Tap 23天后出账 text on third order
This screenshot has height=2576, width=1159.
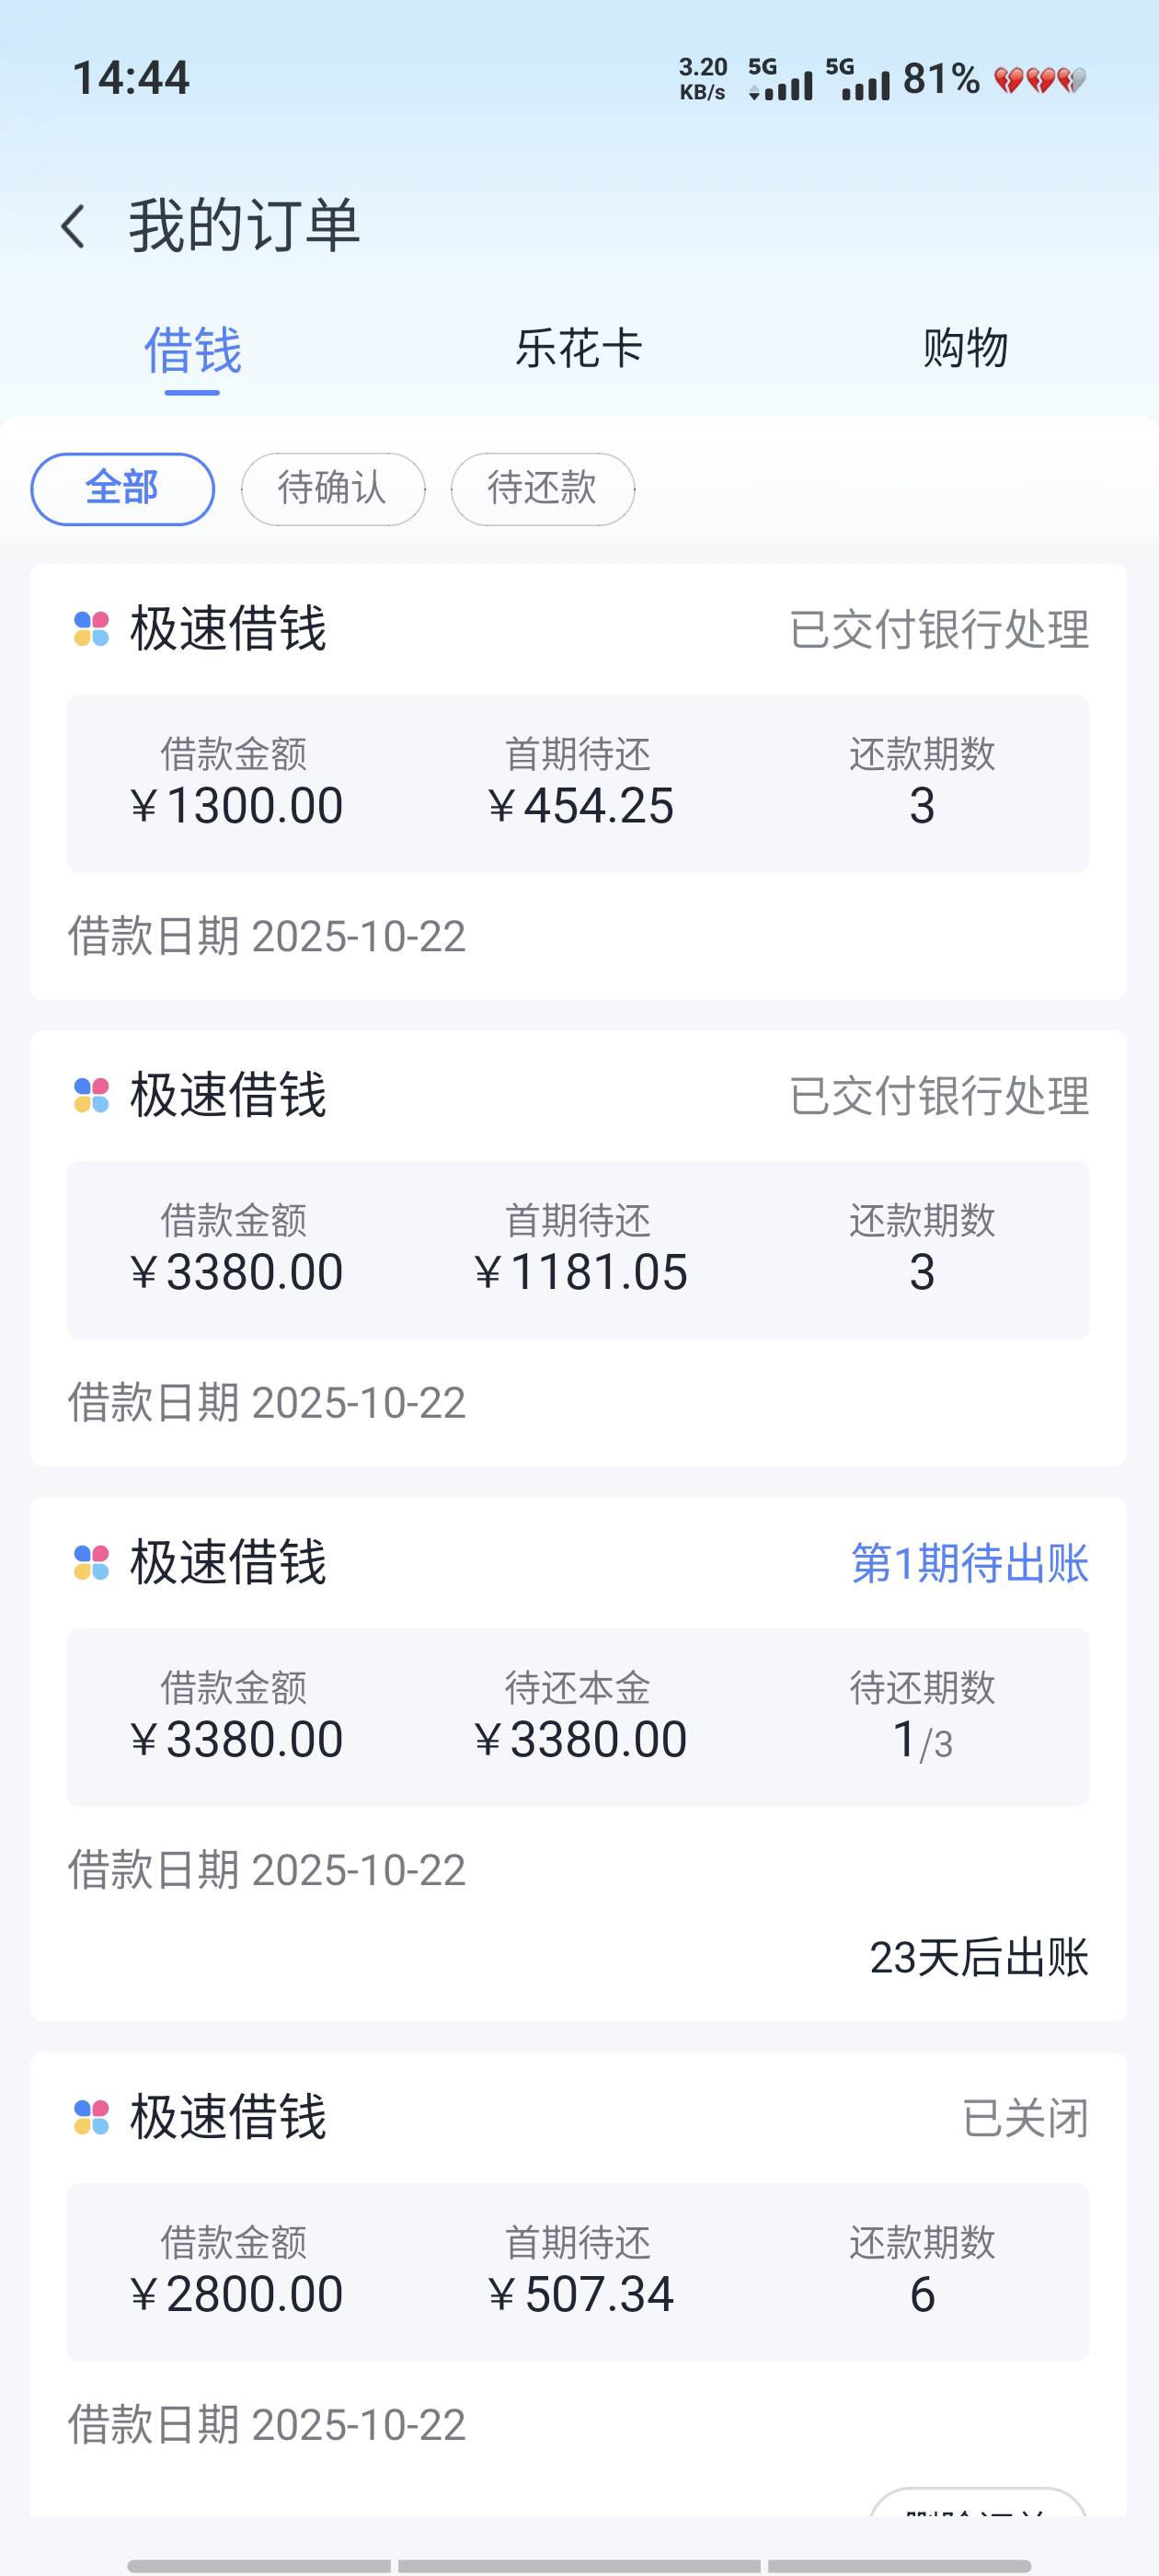point(977,1957)
